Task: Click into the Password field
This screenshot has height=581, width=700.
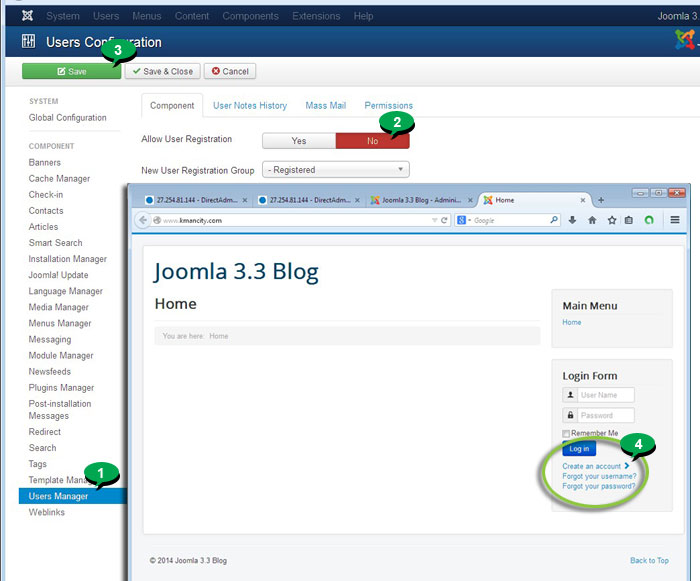Action: pos(606,415)
